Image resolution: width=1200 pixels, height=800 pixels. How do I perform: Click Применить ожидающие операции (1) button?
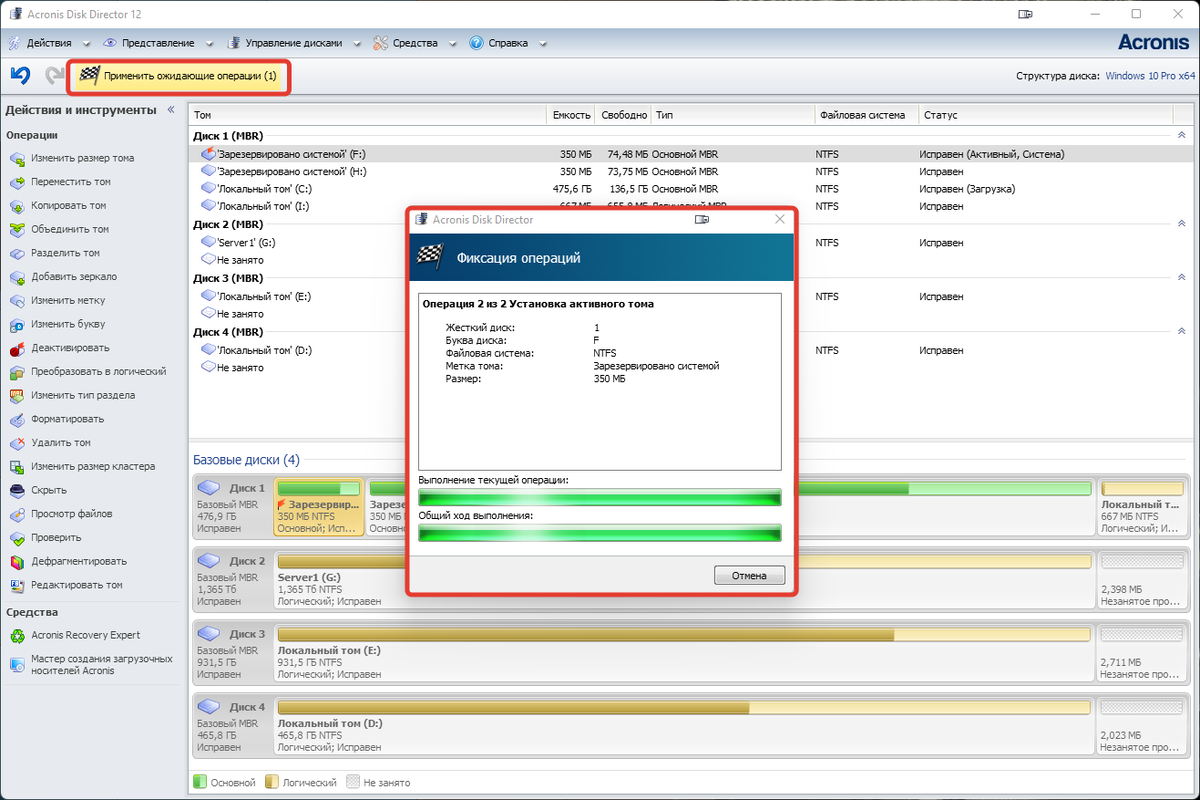[x=178, y=76]
